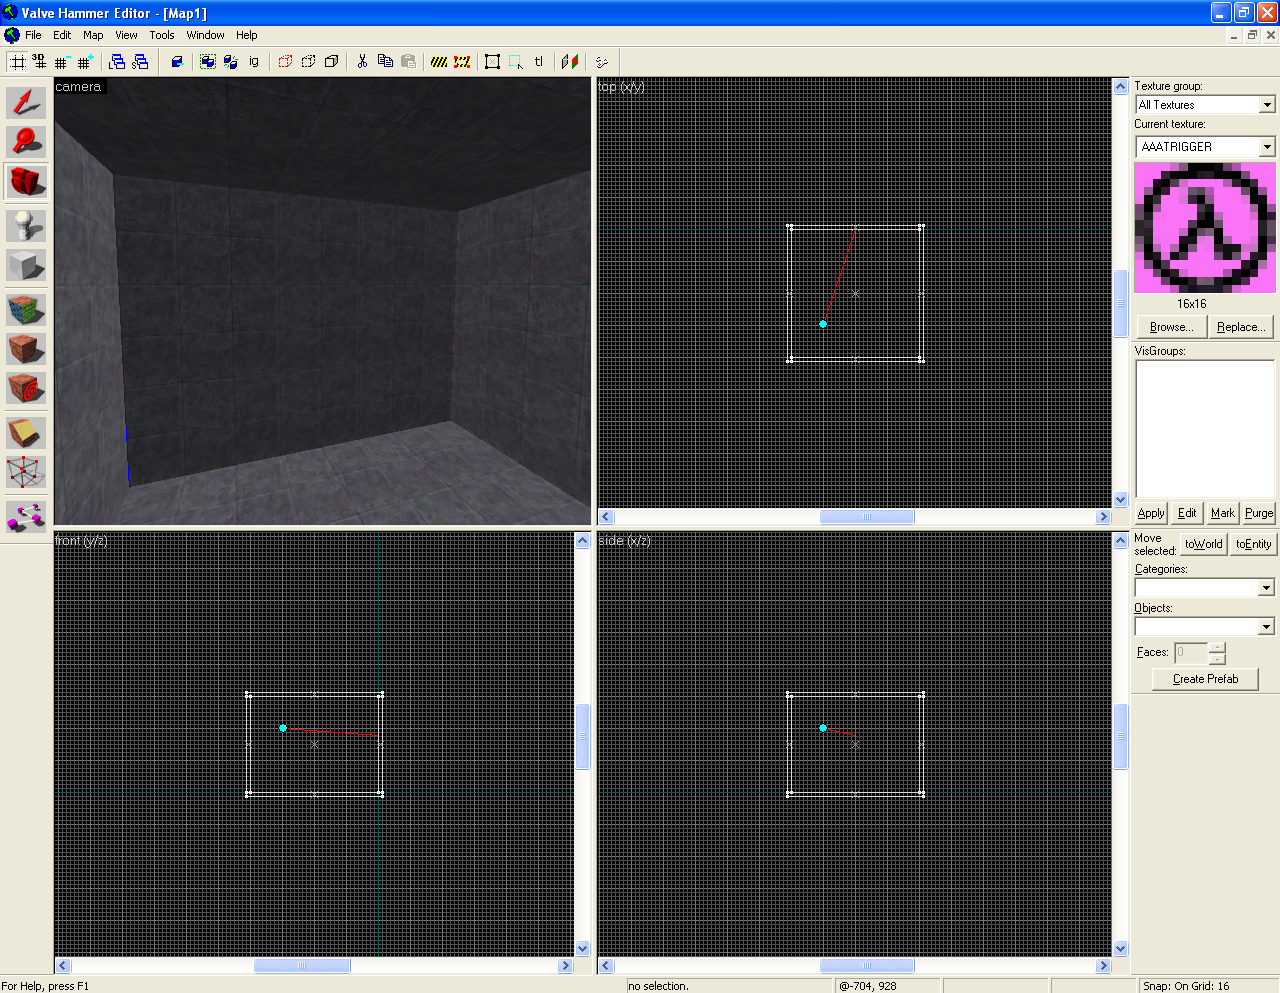Click the Browse... texture button

1172,327
